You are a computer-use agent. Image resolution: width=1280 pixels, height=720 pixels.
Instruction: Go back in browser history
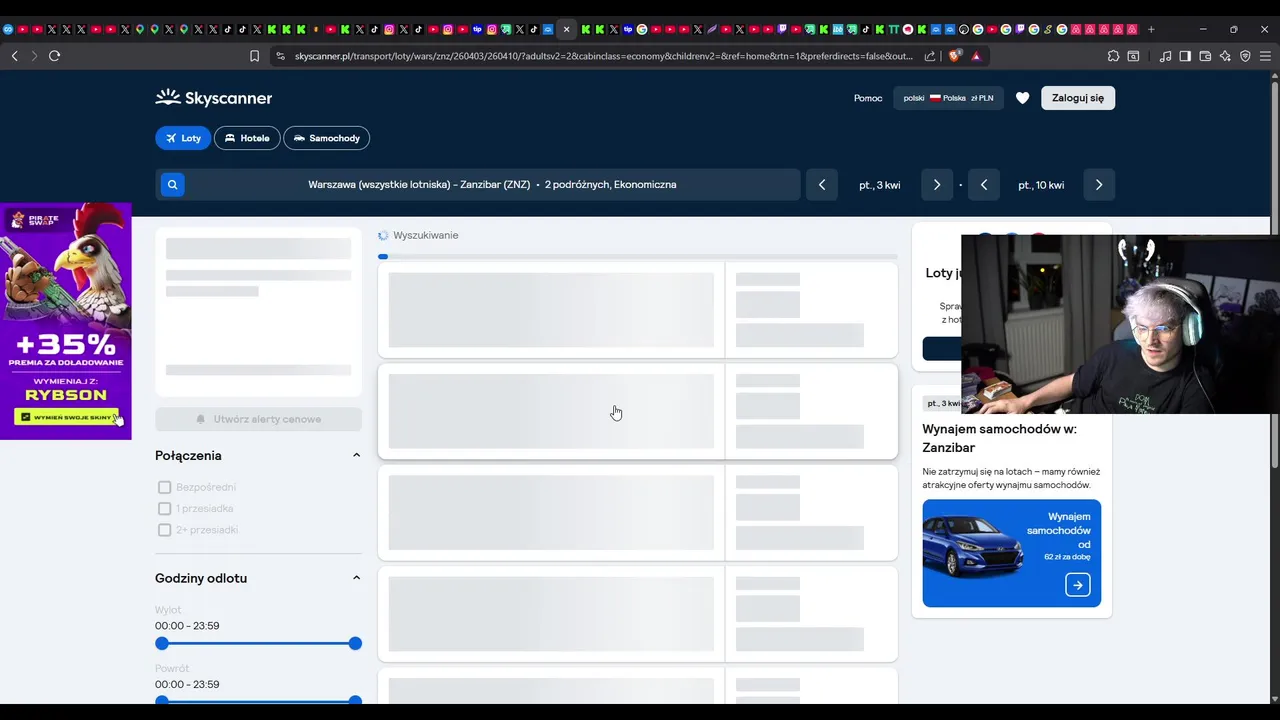point(14,56)
